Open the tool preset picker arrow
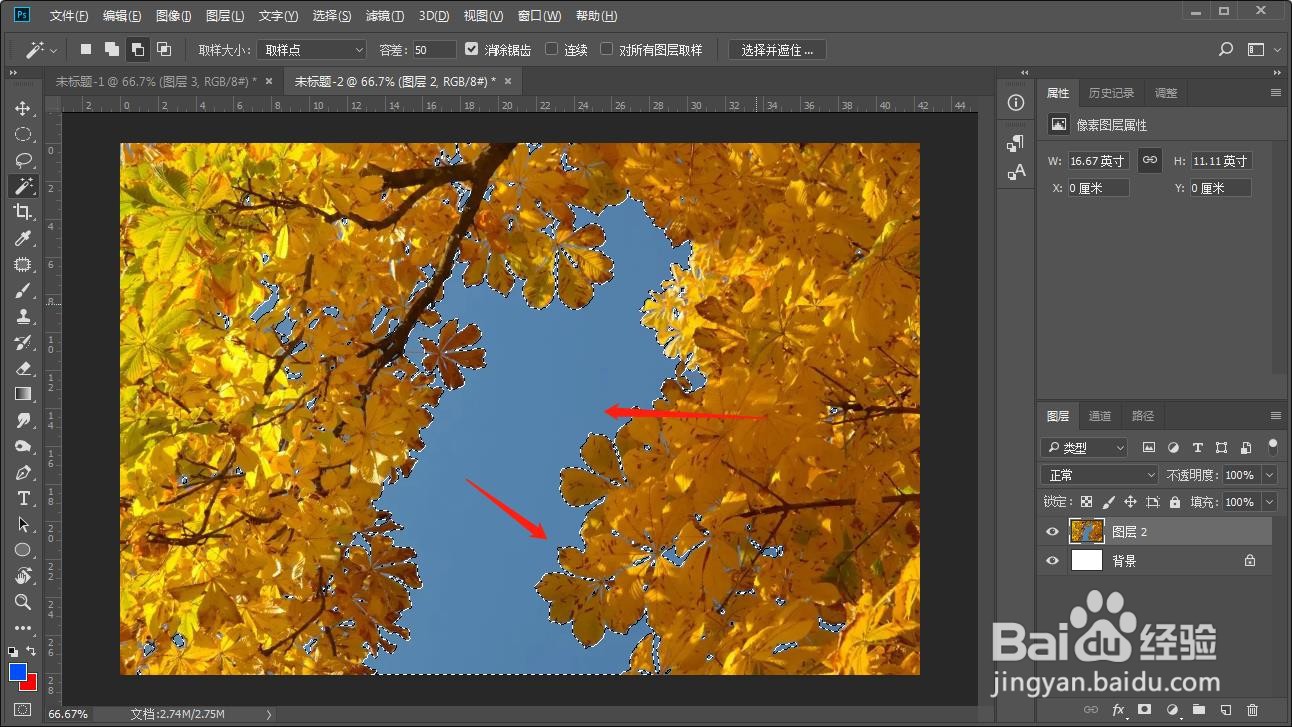Viewport: 1292px width, 727px height. [53, 49]
